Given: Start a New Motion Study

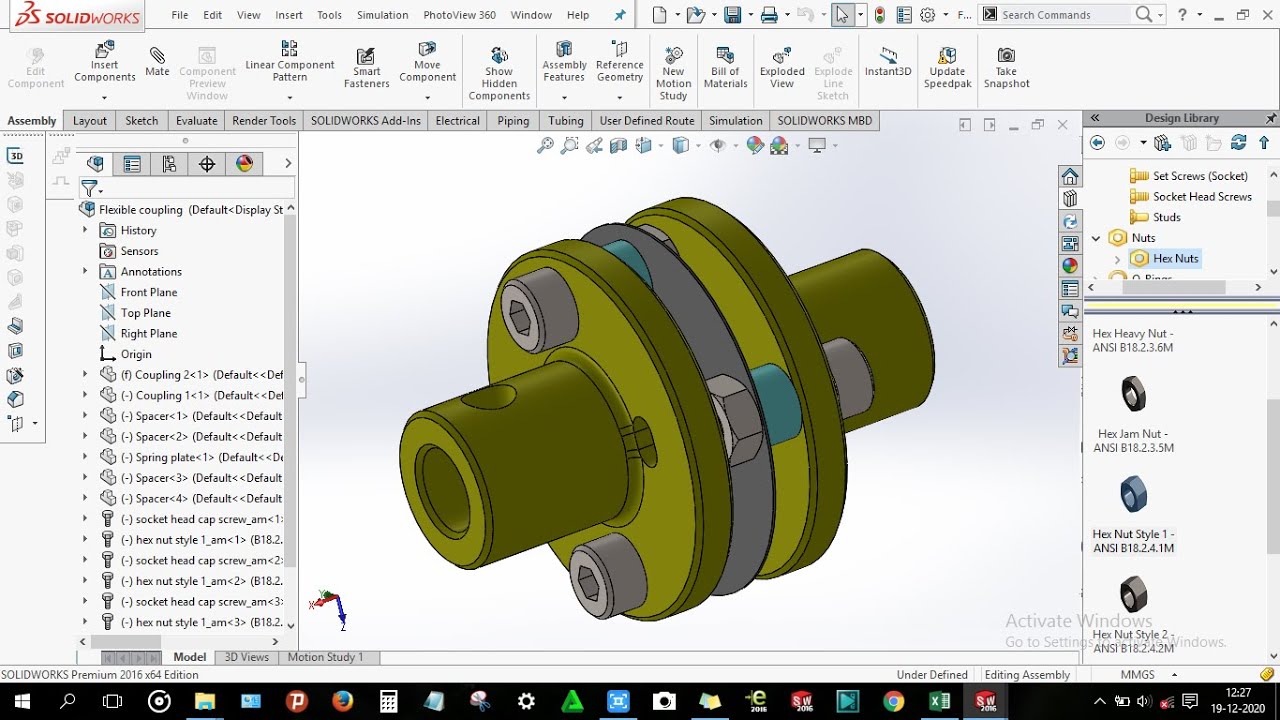Looking at the screenshot, I should [673, 73].
